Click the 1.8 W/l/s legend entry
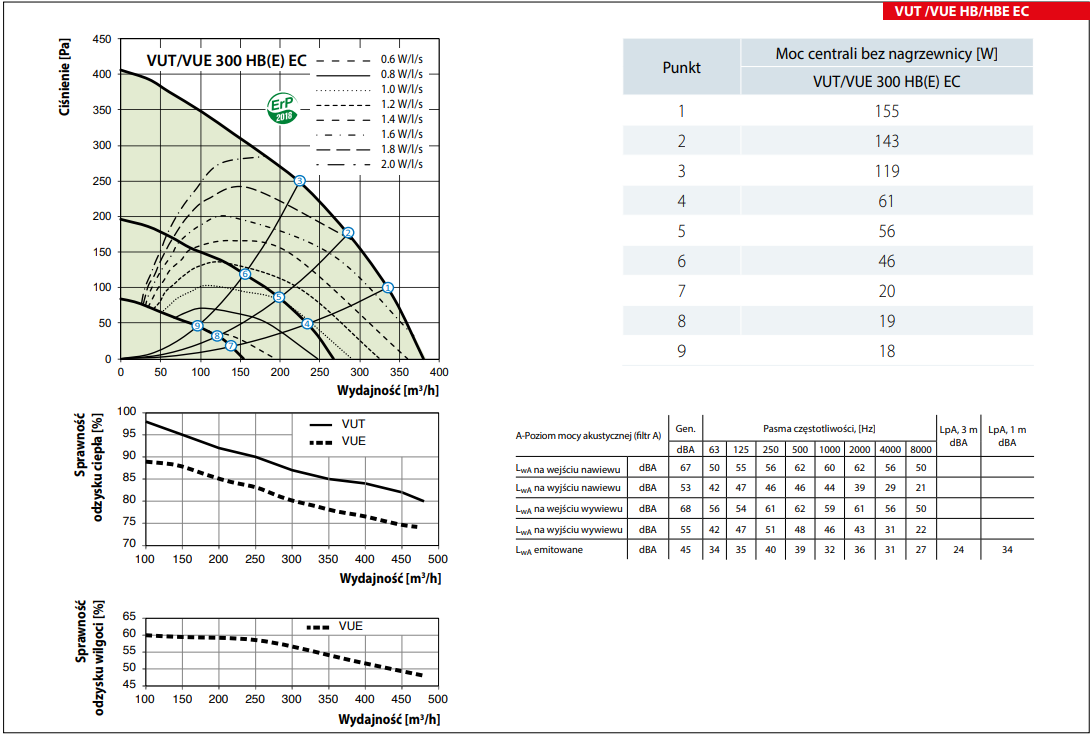Screen dimensions: 1090x734 [x=369, y=149]
